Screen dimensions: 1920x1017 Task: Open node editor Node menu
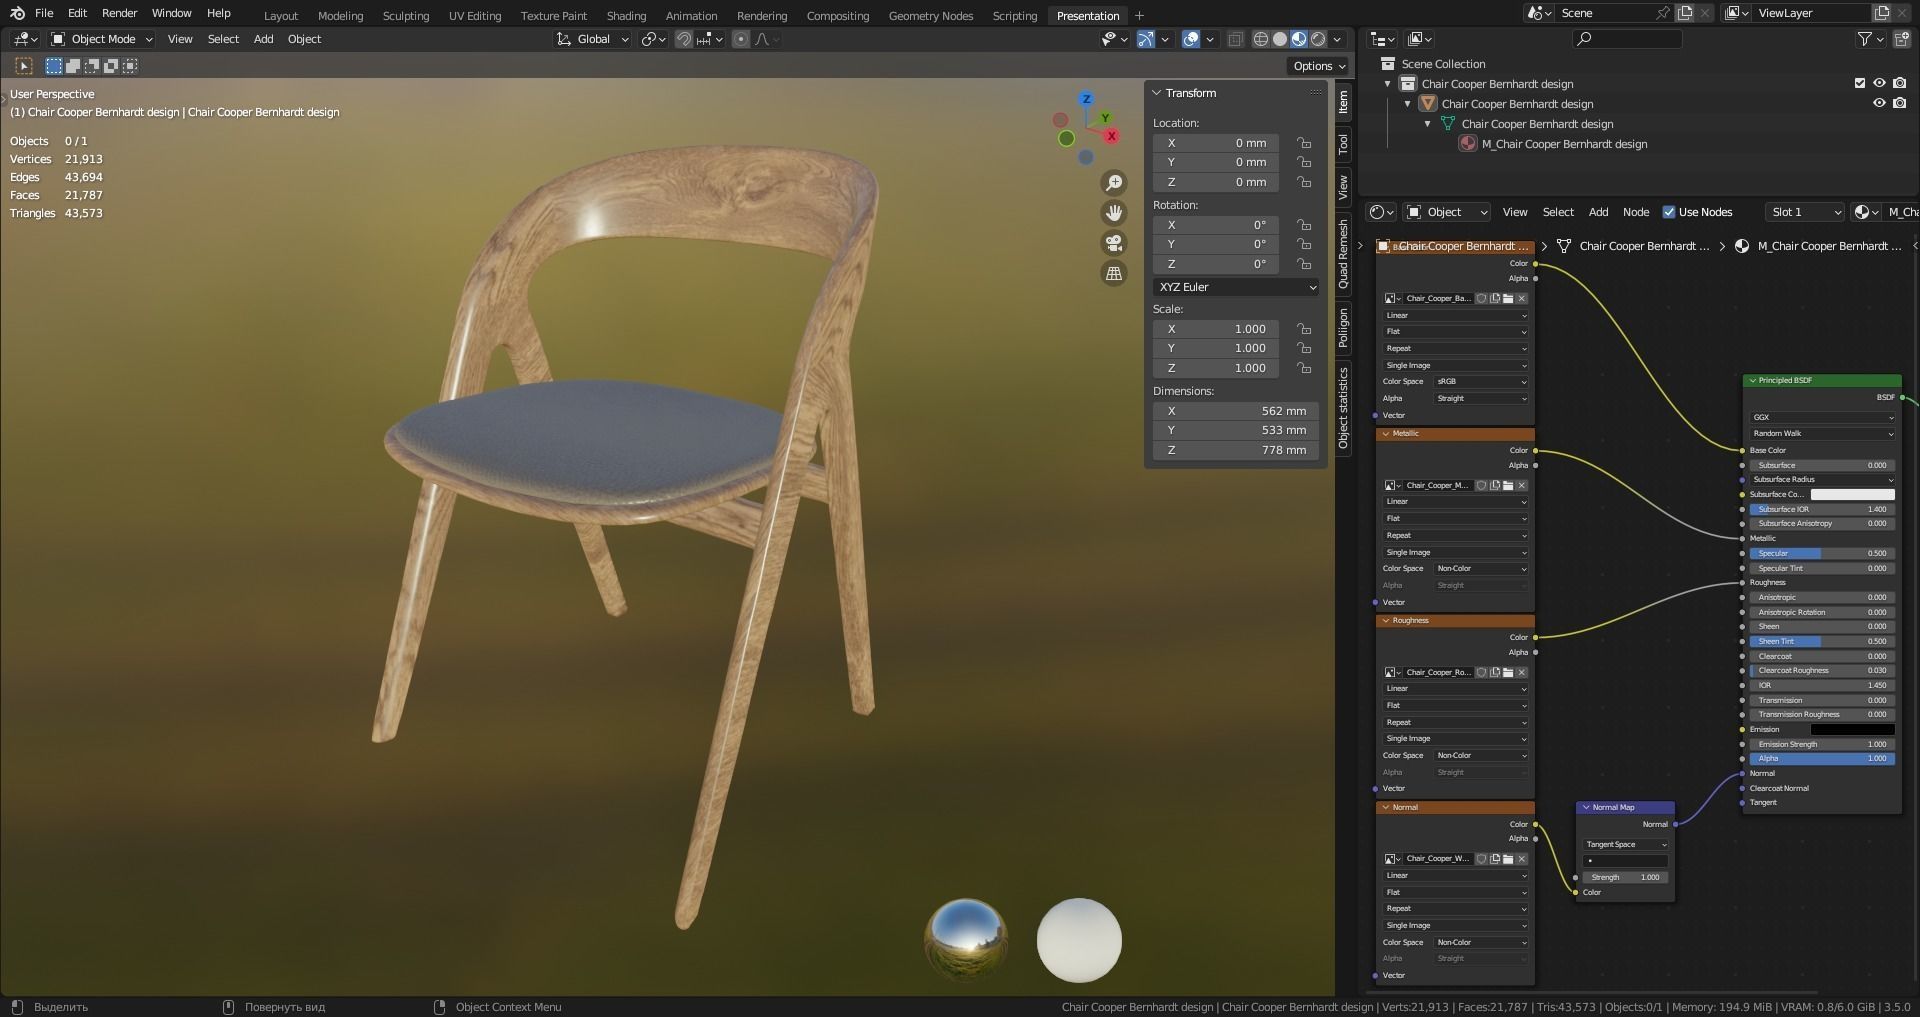(1636, 212)
